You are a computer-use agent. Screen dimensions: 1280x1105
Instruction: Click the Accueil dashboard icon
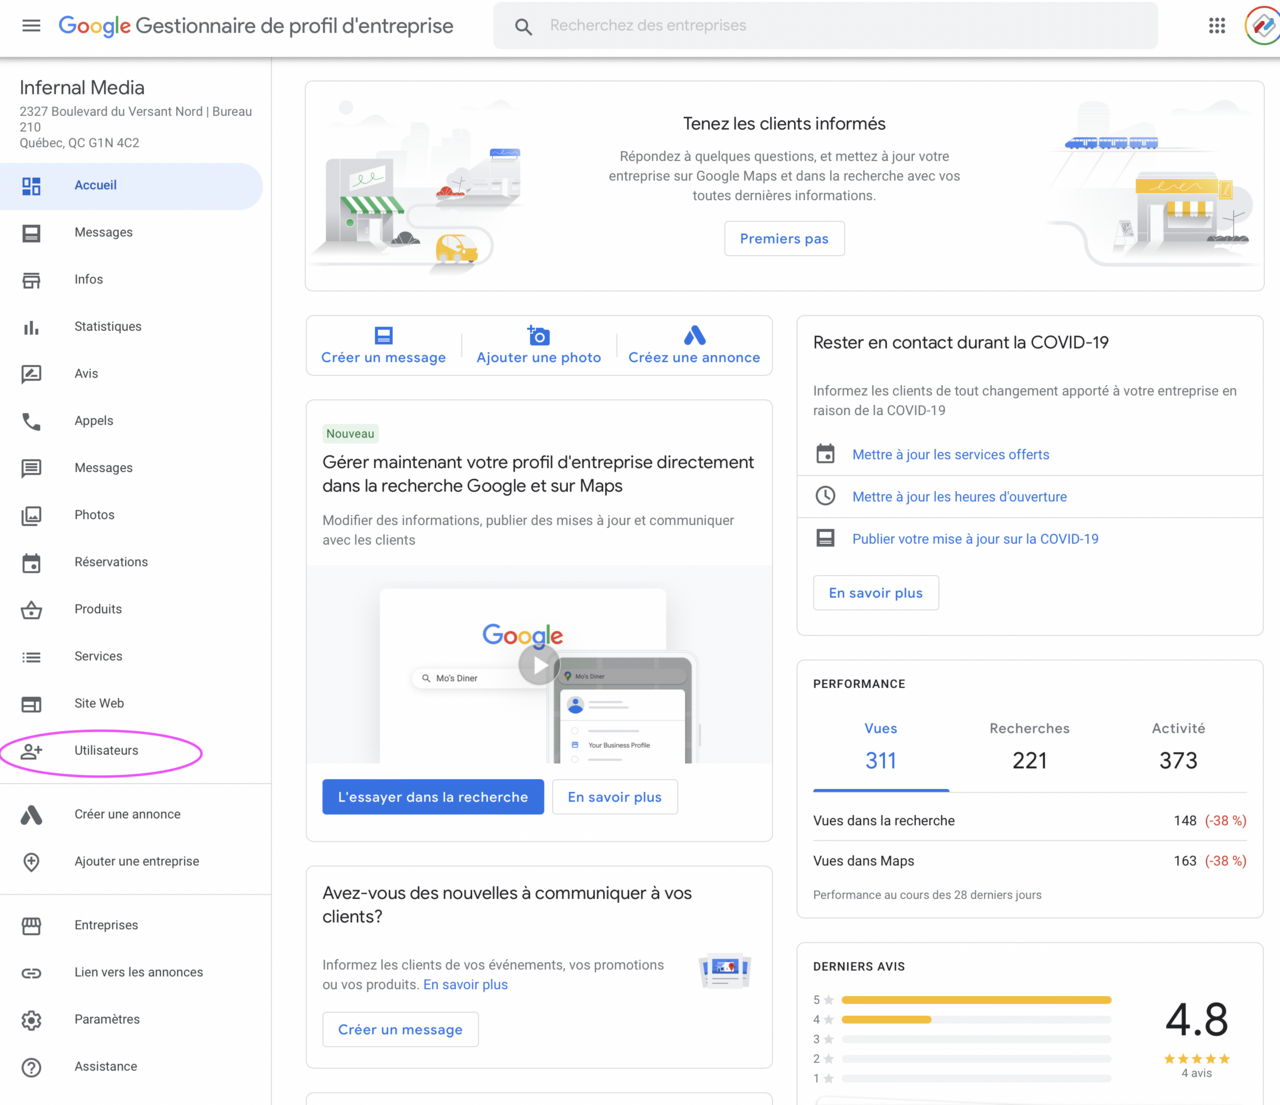click(x=32, y=186)
